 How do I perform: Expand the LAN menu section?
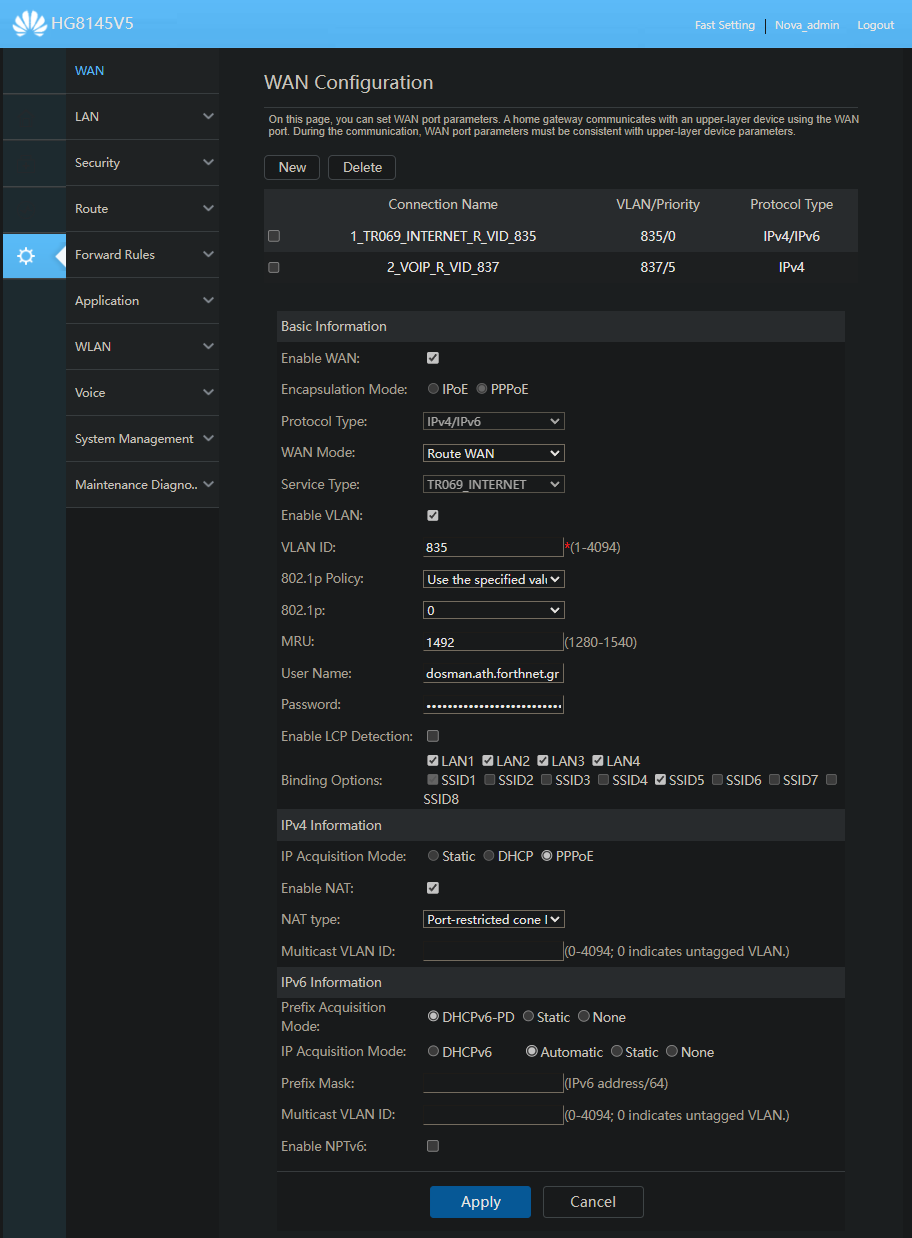point(143,117)
